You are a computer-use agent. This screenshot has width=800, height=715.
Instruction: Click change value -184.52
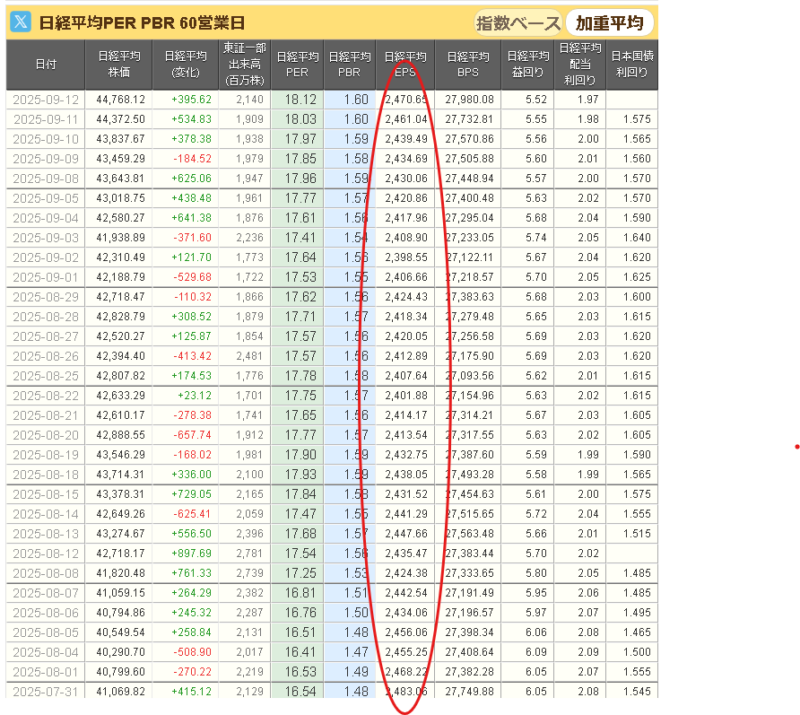click(192, 159)
